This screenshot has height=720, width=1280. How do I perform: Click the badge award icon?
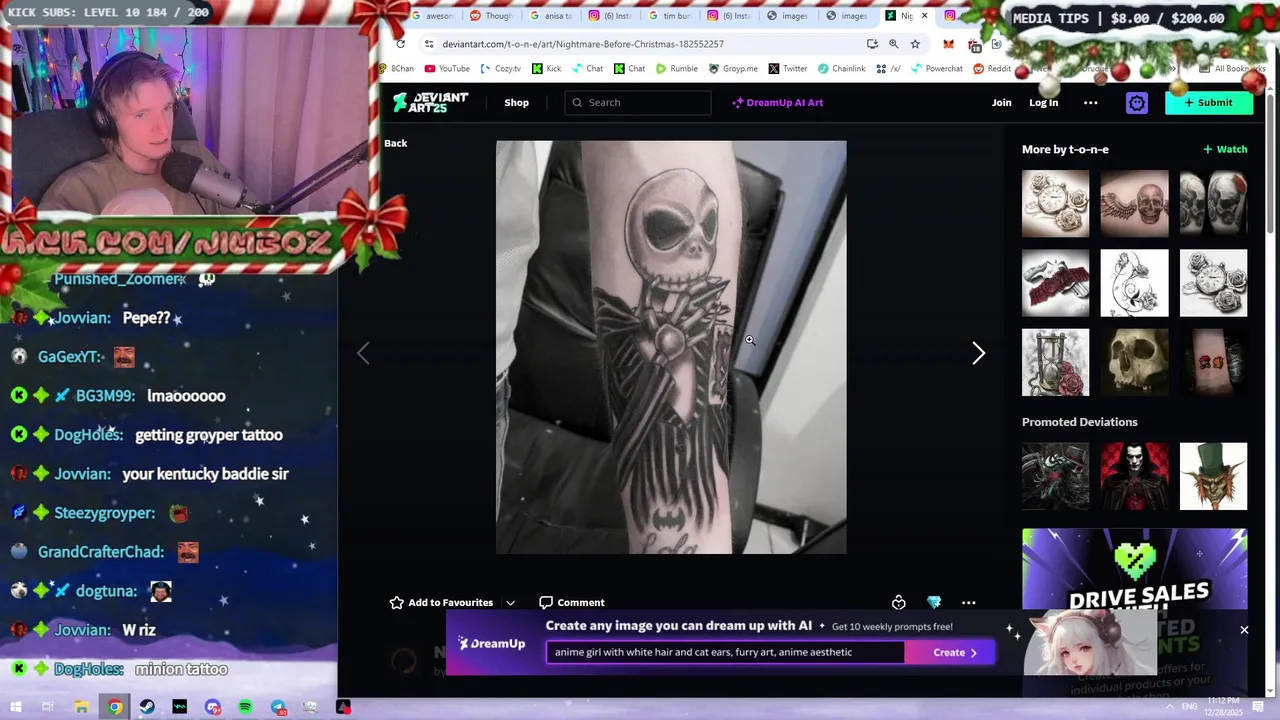(898, 602)
